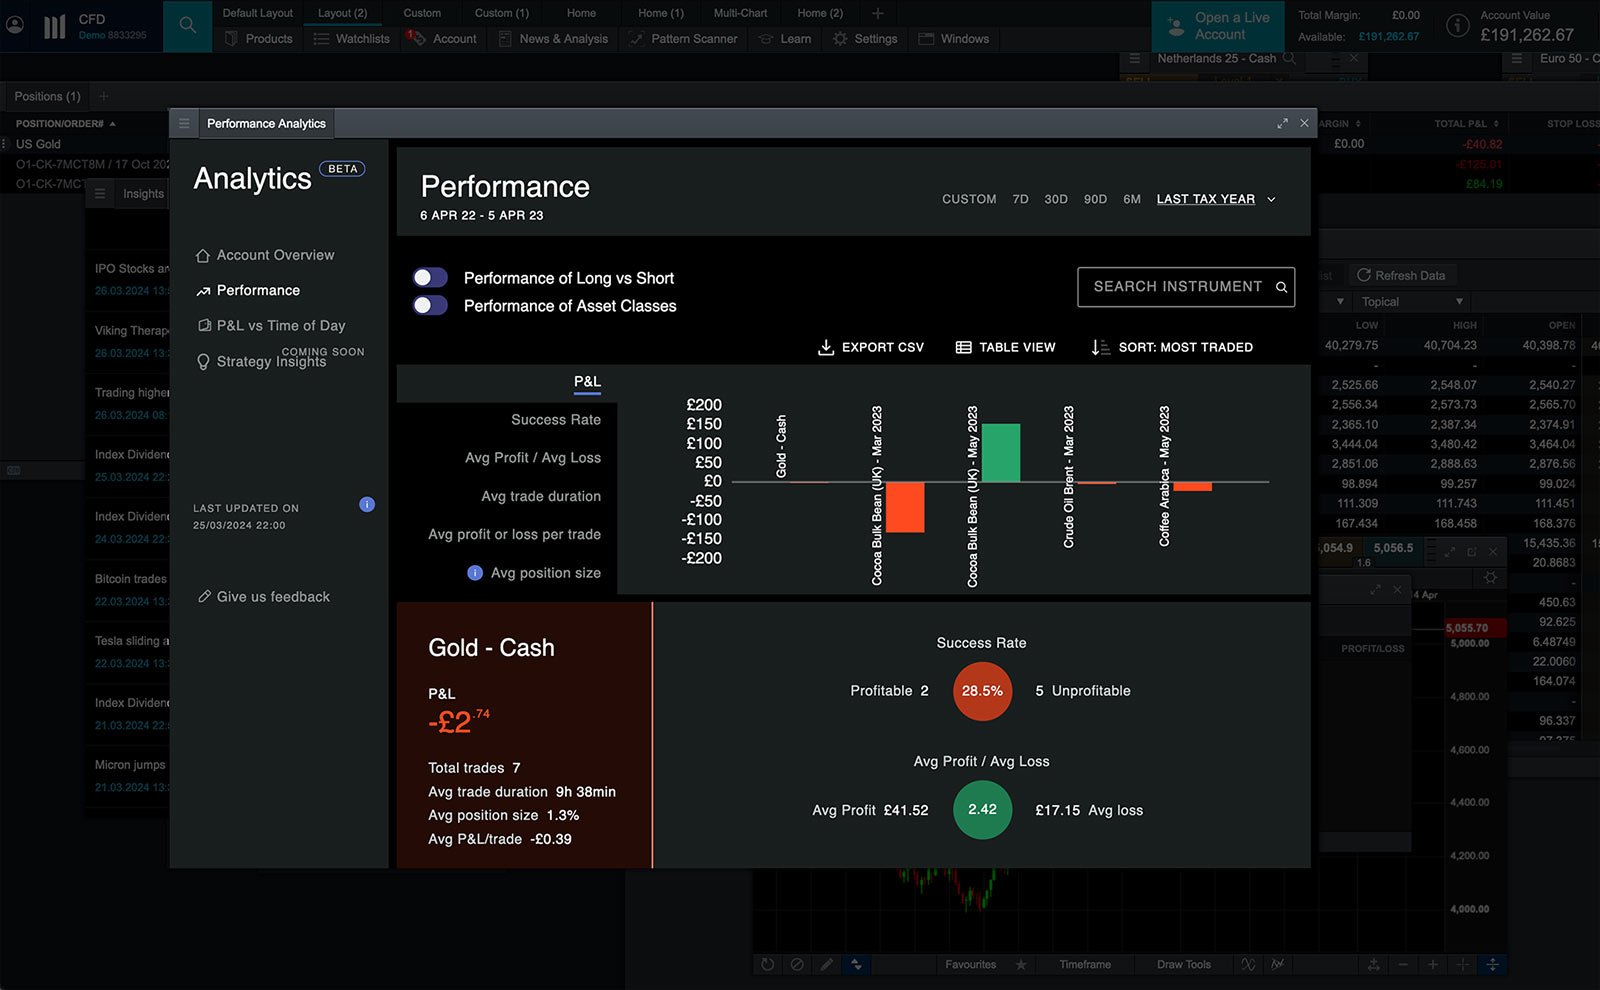Expand the Topical filter dropdown
This screenshot has width=1600, height=990.
point(1410,301)
